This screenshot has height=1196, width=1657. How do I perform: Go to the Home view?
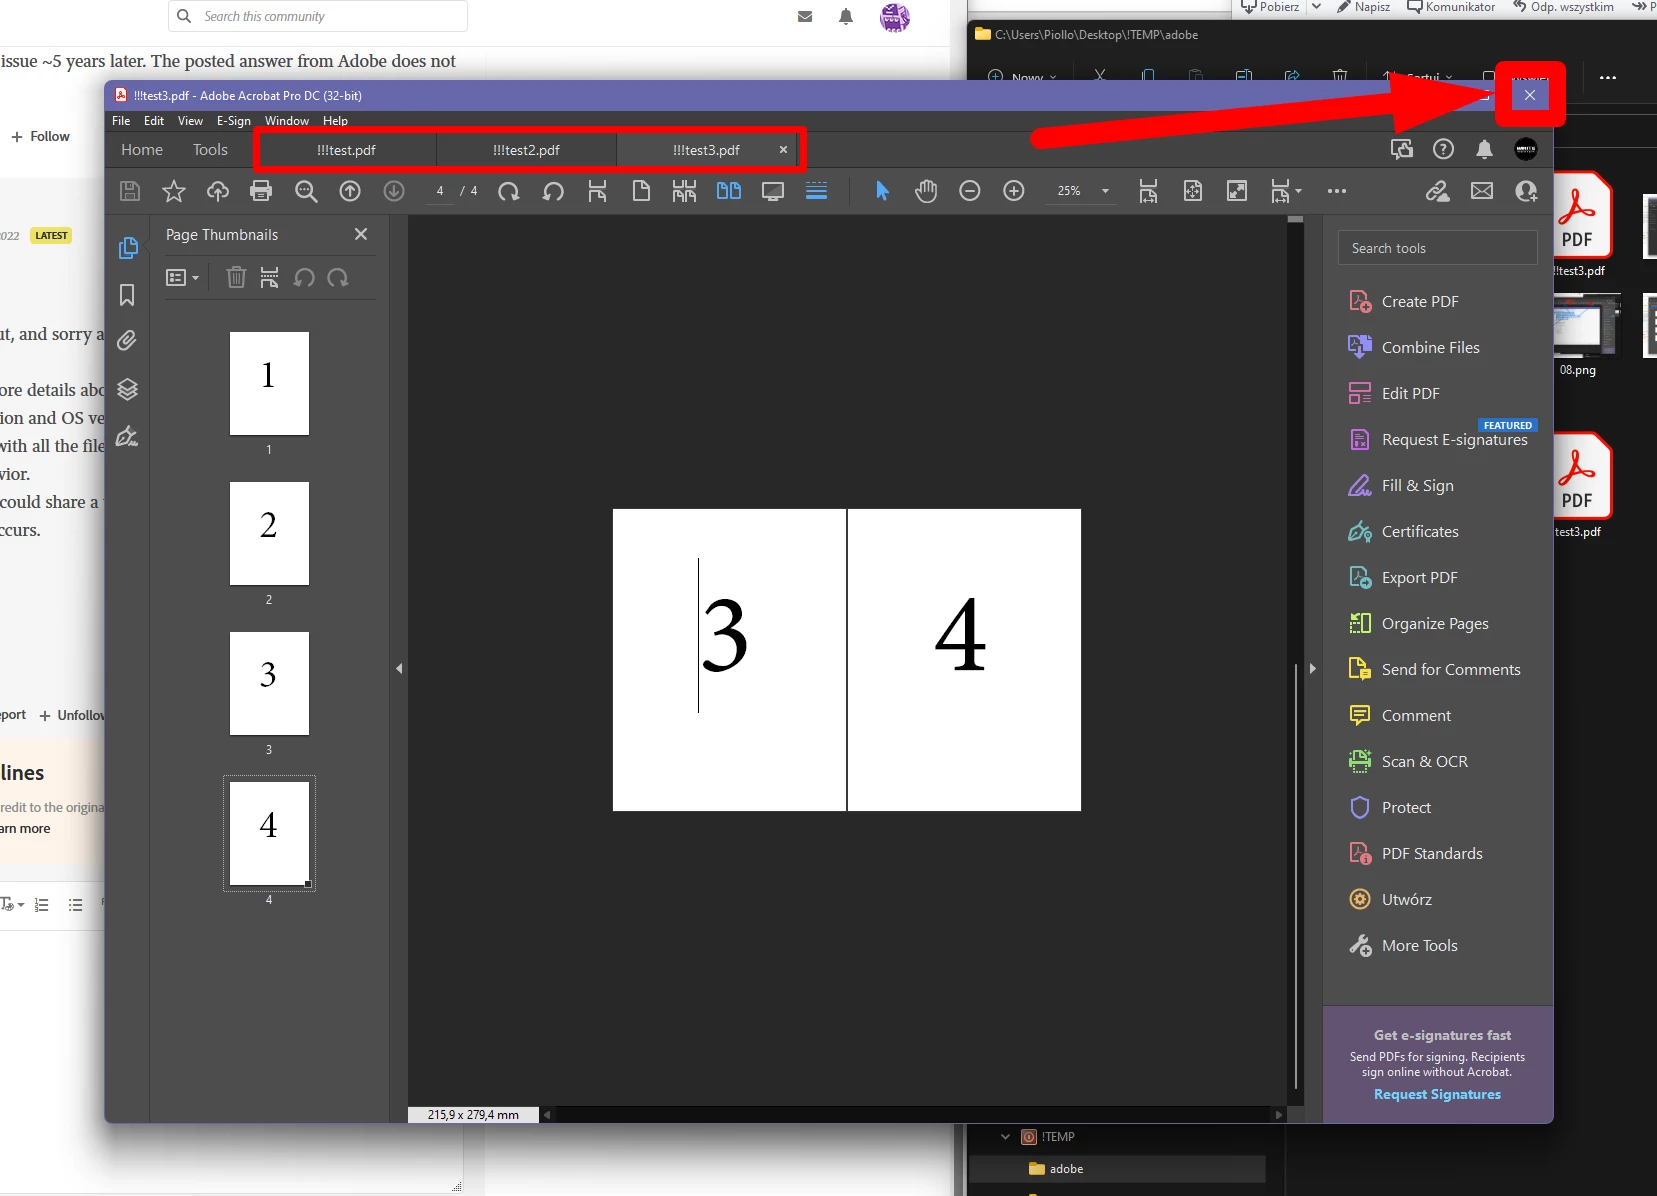[x=142, y=150]
